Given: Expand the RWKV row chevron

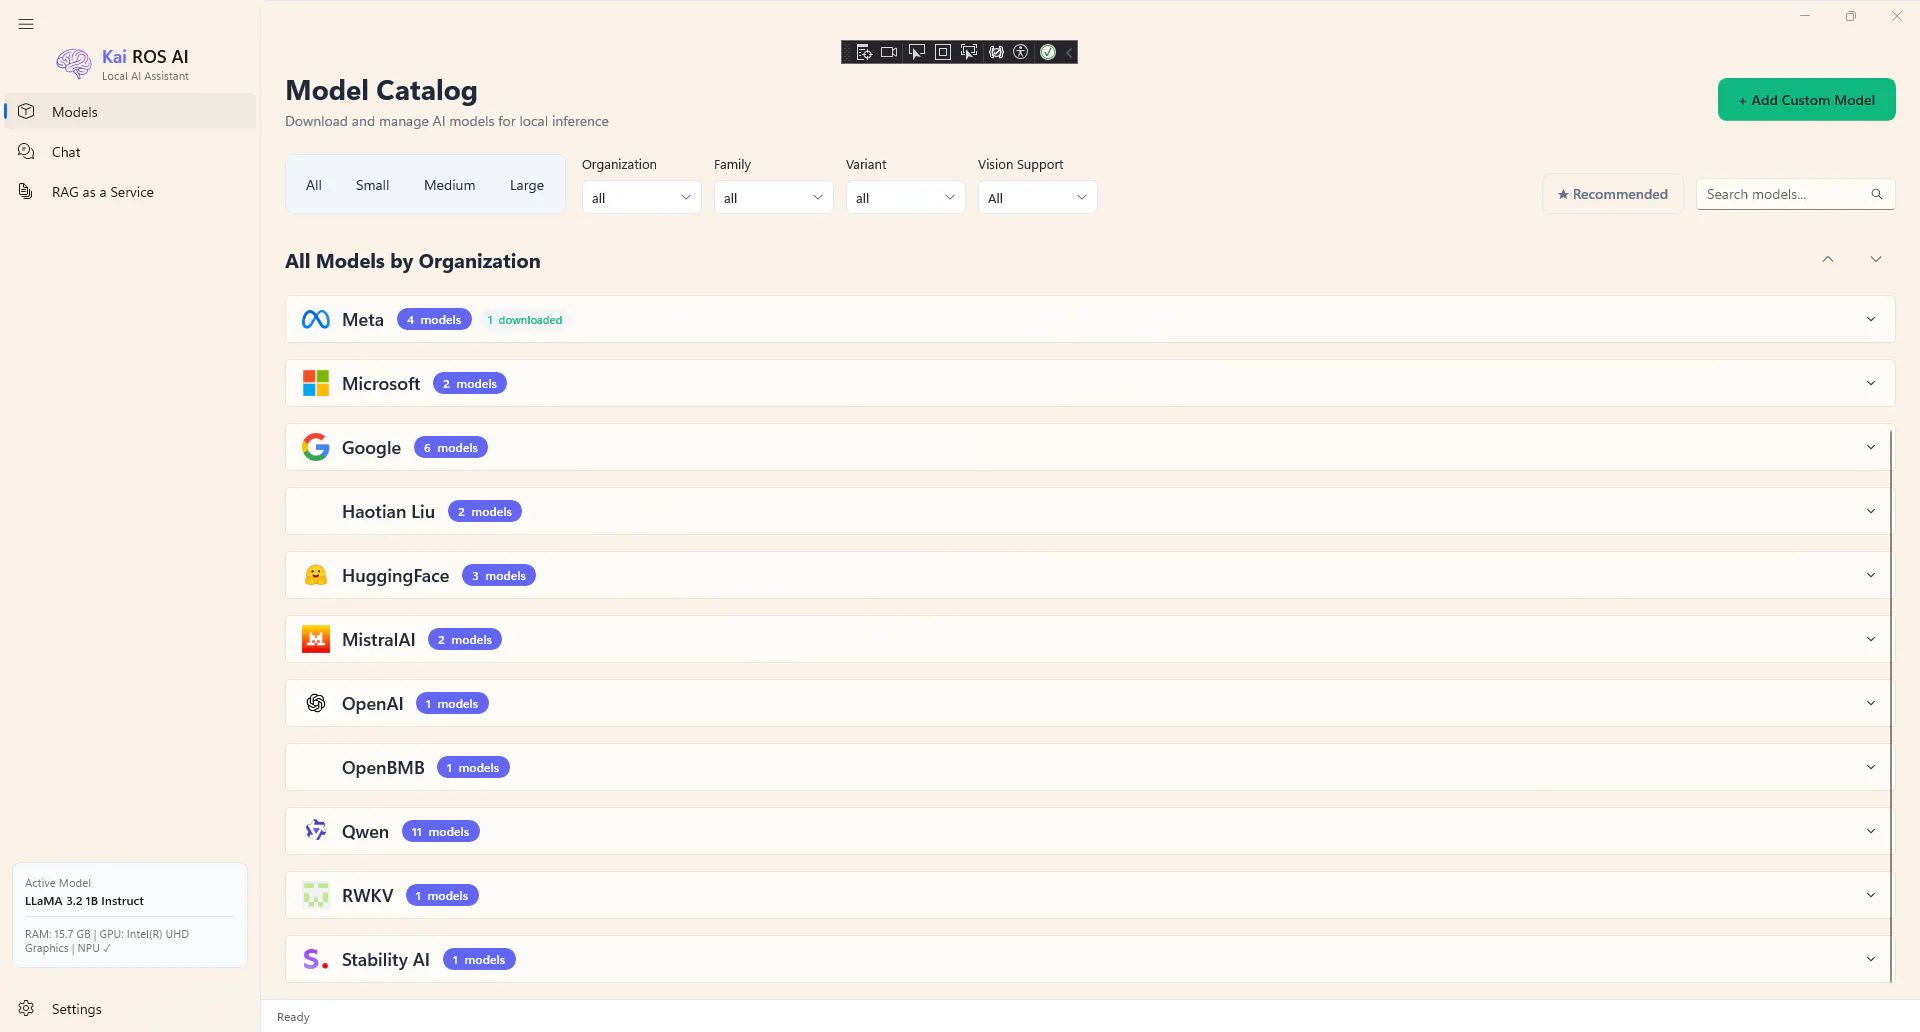Looking at the screenshot, I should [1871, 895].
